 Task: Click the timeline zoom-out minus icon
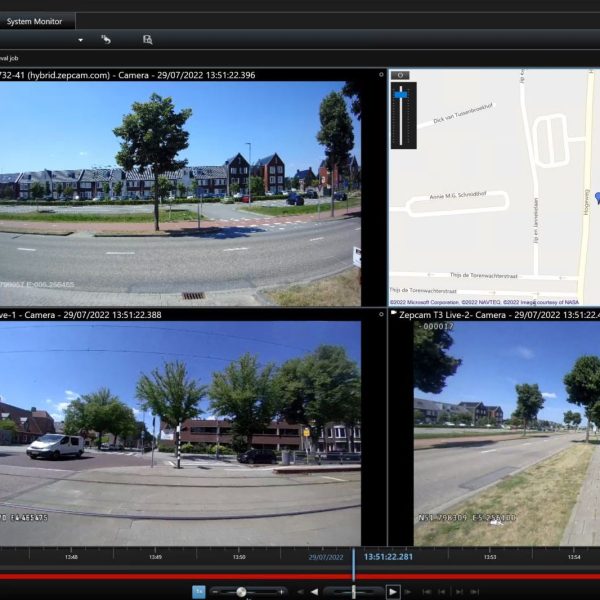[x=214, y=591]
